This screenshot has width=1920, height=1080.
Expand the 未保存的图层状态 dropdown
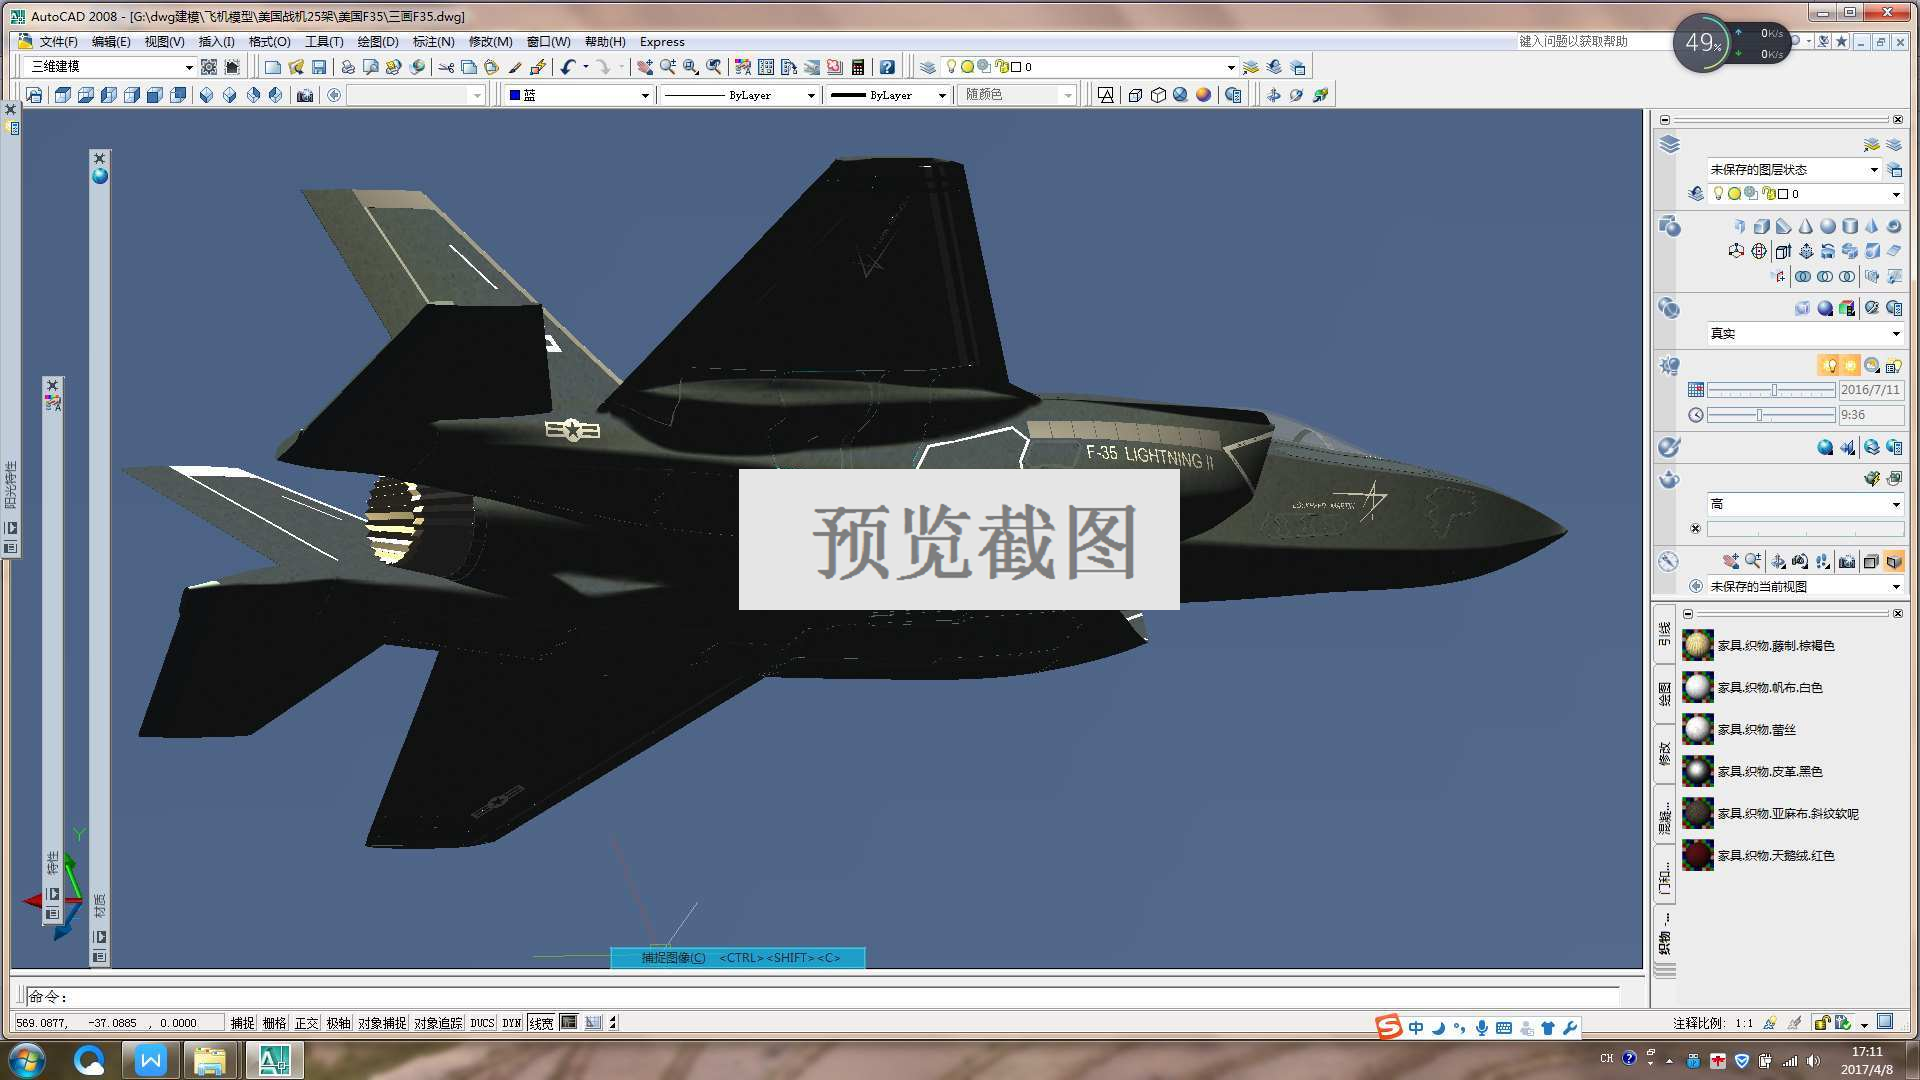tap(1794, 170)
